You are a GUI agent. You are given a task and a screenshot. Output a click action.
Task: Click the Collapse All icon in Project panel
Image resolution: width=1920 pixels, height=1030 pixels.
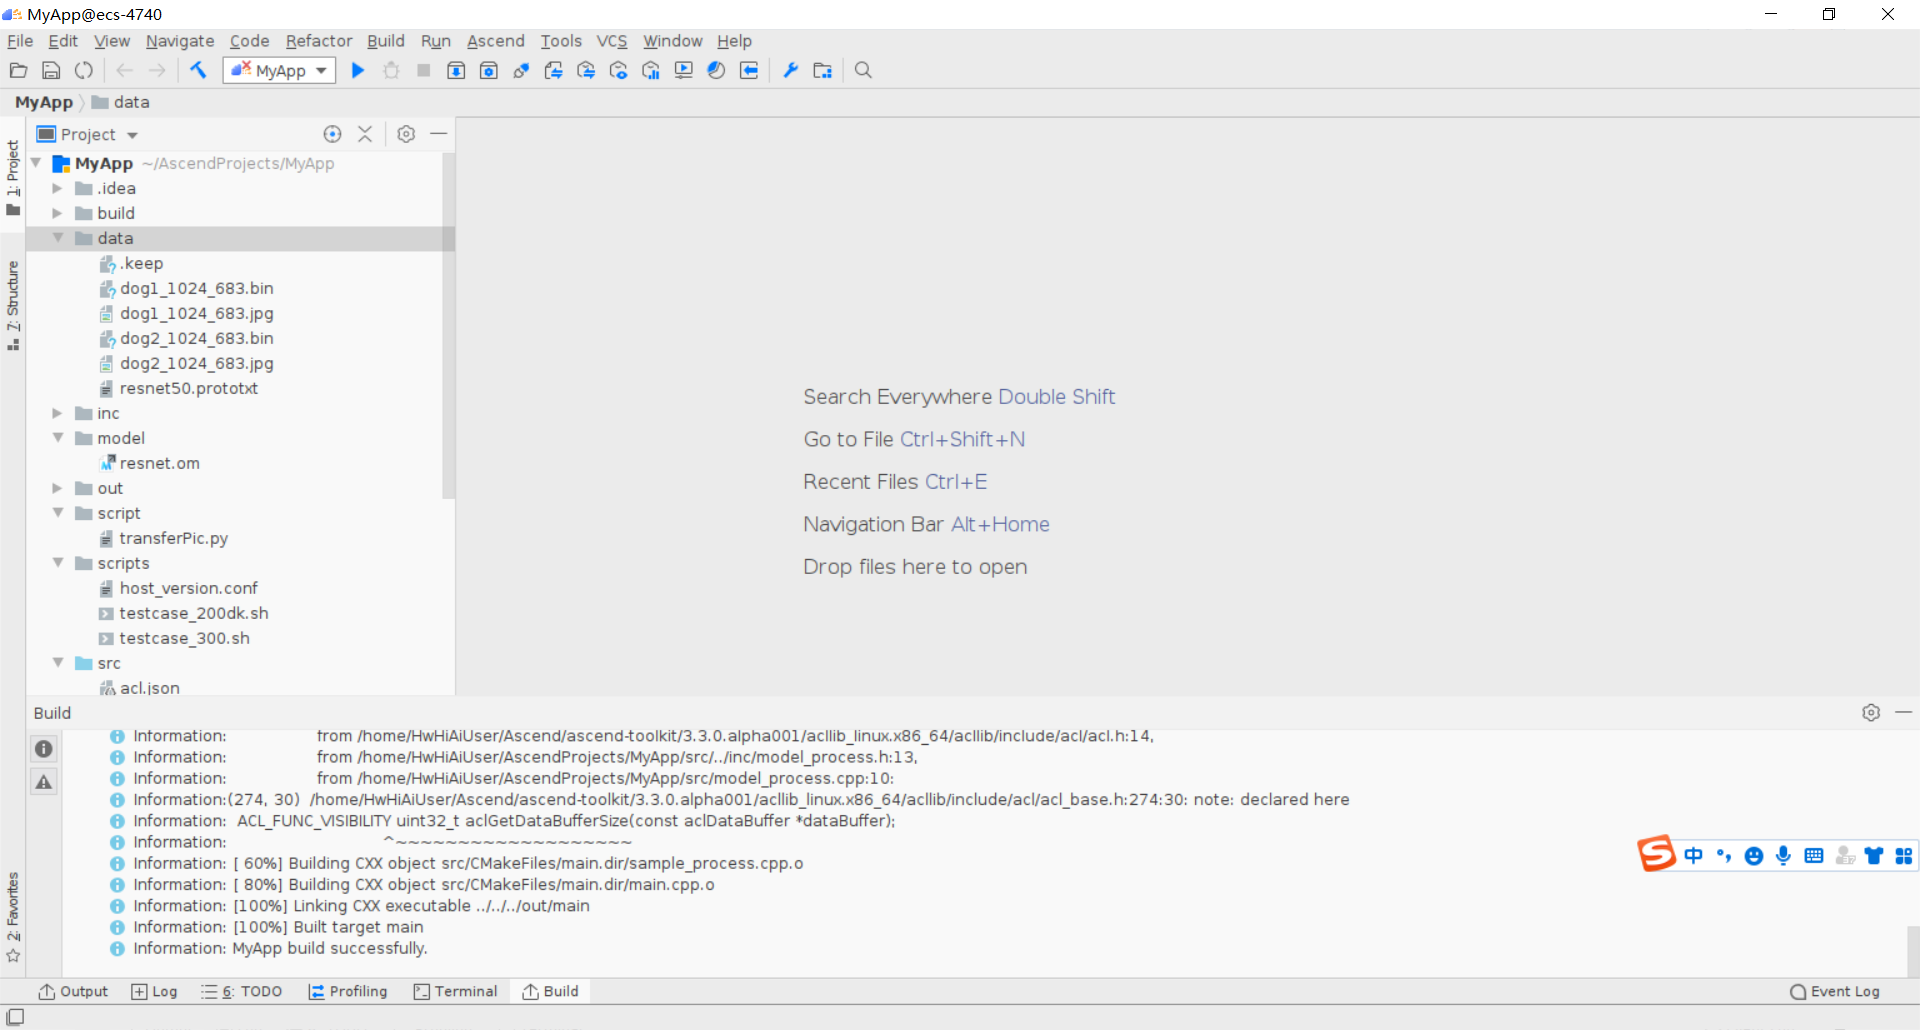tap(365, 134)
